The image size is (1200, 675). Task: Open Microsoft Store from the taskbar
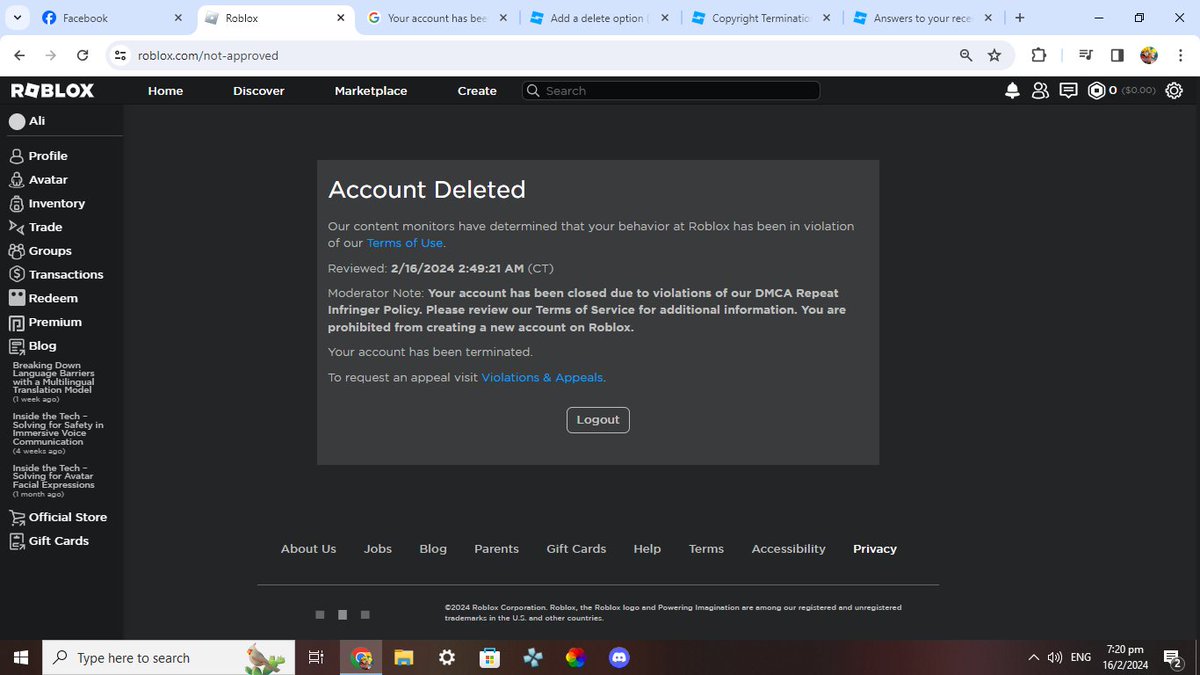click(489, 658)
